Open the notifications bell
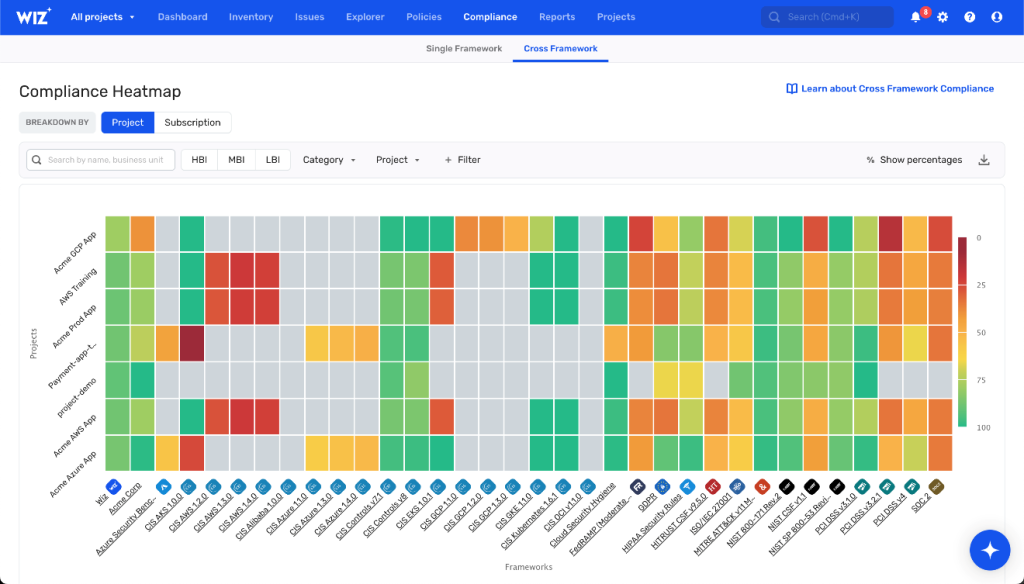The width and height of the screenshot is (1024, 584). [x=916, y=17]
